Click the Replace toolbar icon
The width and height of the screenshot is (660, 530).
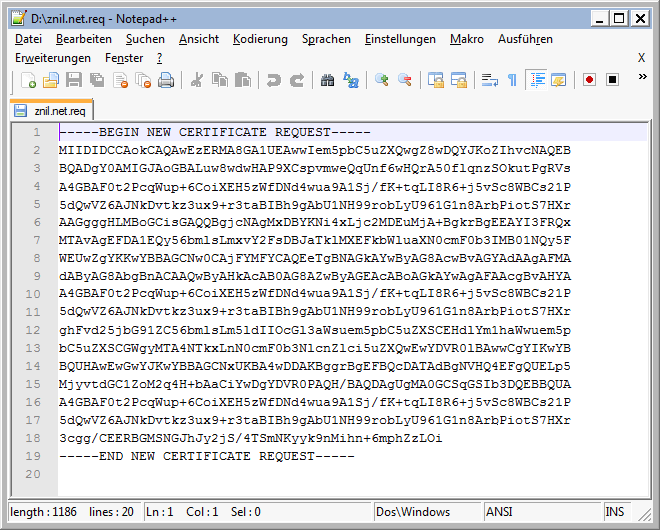click(x=350, y=80)
